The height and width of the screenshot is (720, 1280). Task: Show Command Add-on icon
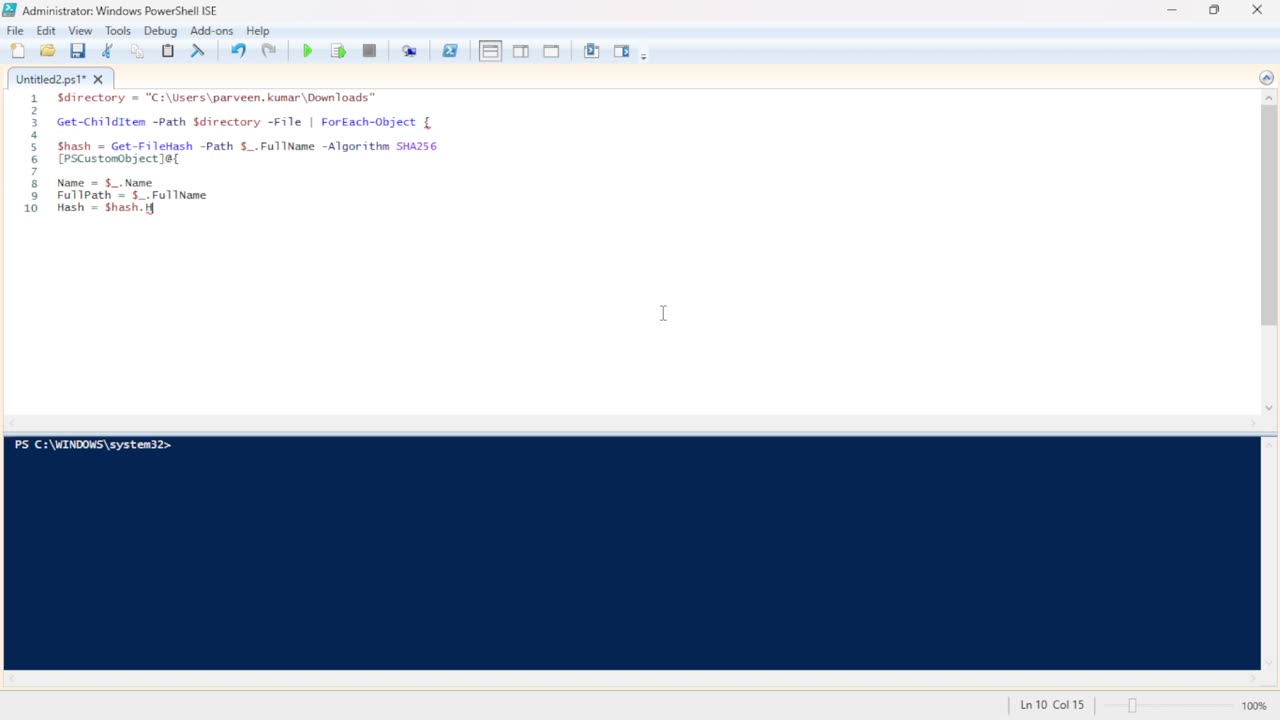pos(621,51)
